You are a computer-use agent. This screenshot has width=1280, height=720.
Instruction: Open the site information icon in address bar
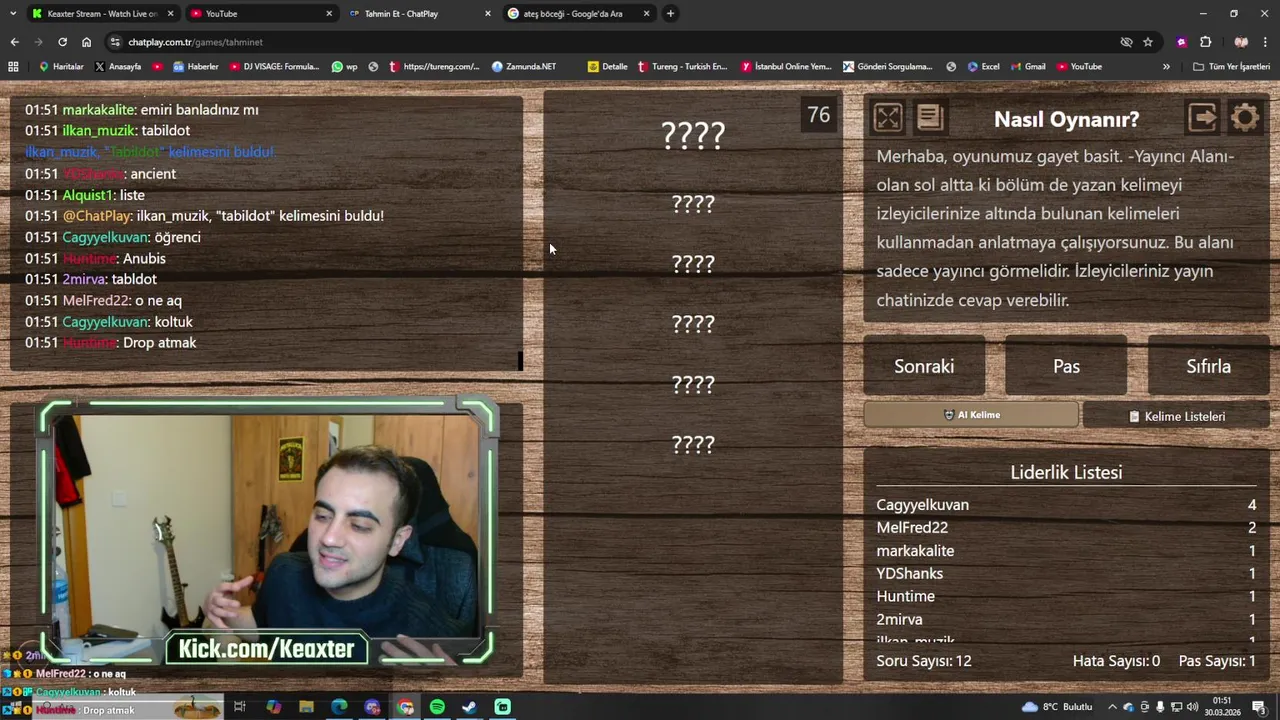tap(116, 42)
